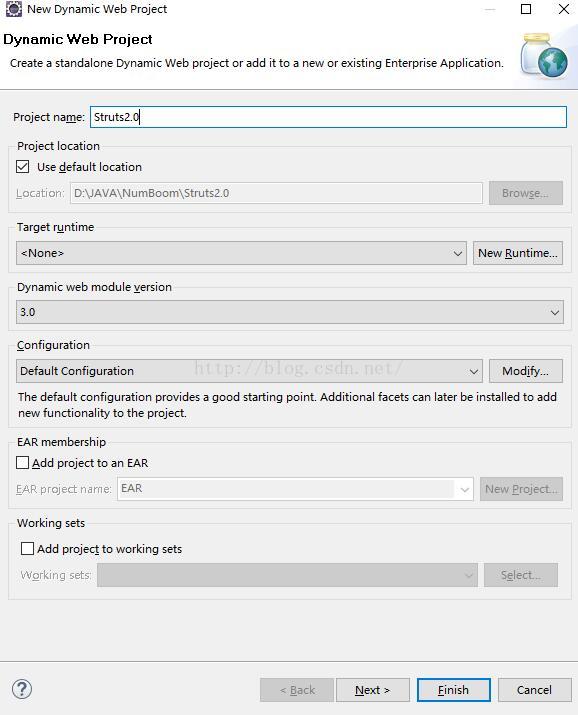
Task: Click the New Runtime... button
Action: [x=518, y=253]
